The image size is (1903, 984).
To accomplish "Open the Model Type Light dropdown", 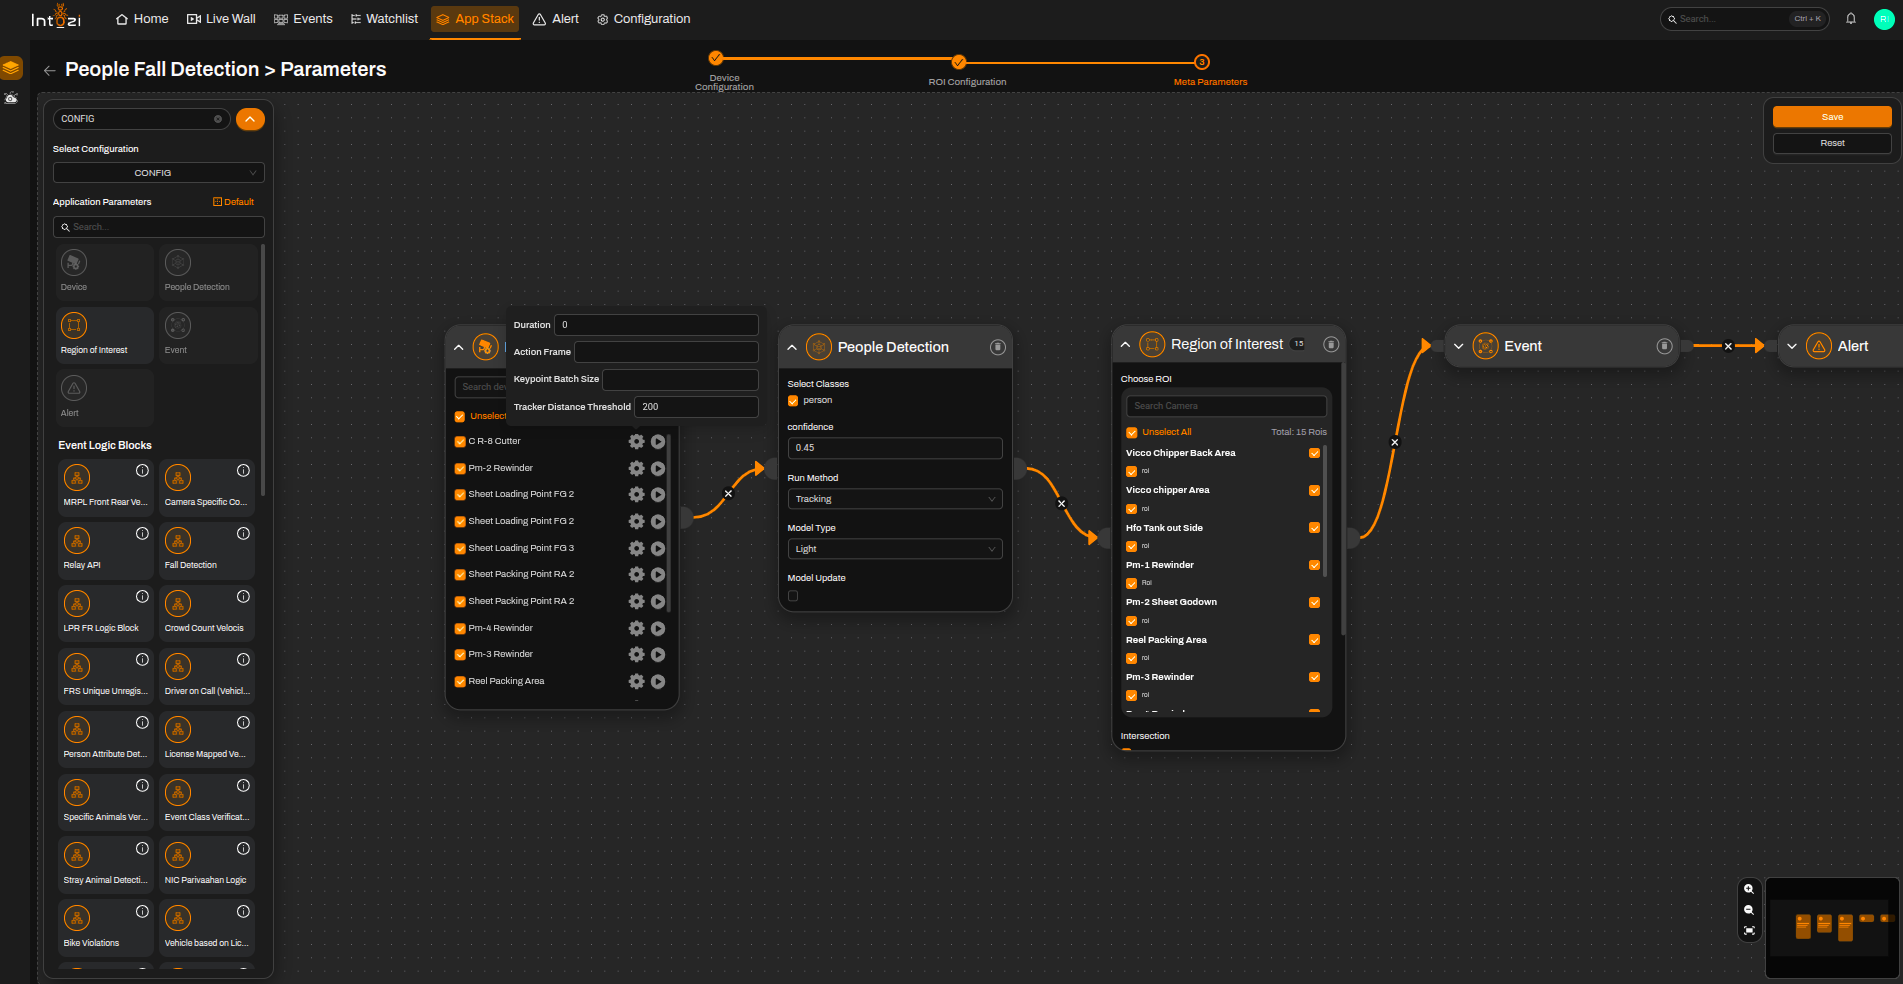I will click(x=895, y=549).
